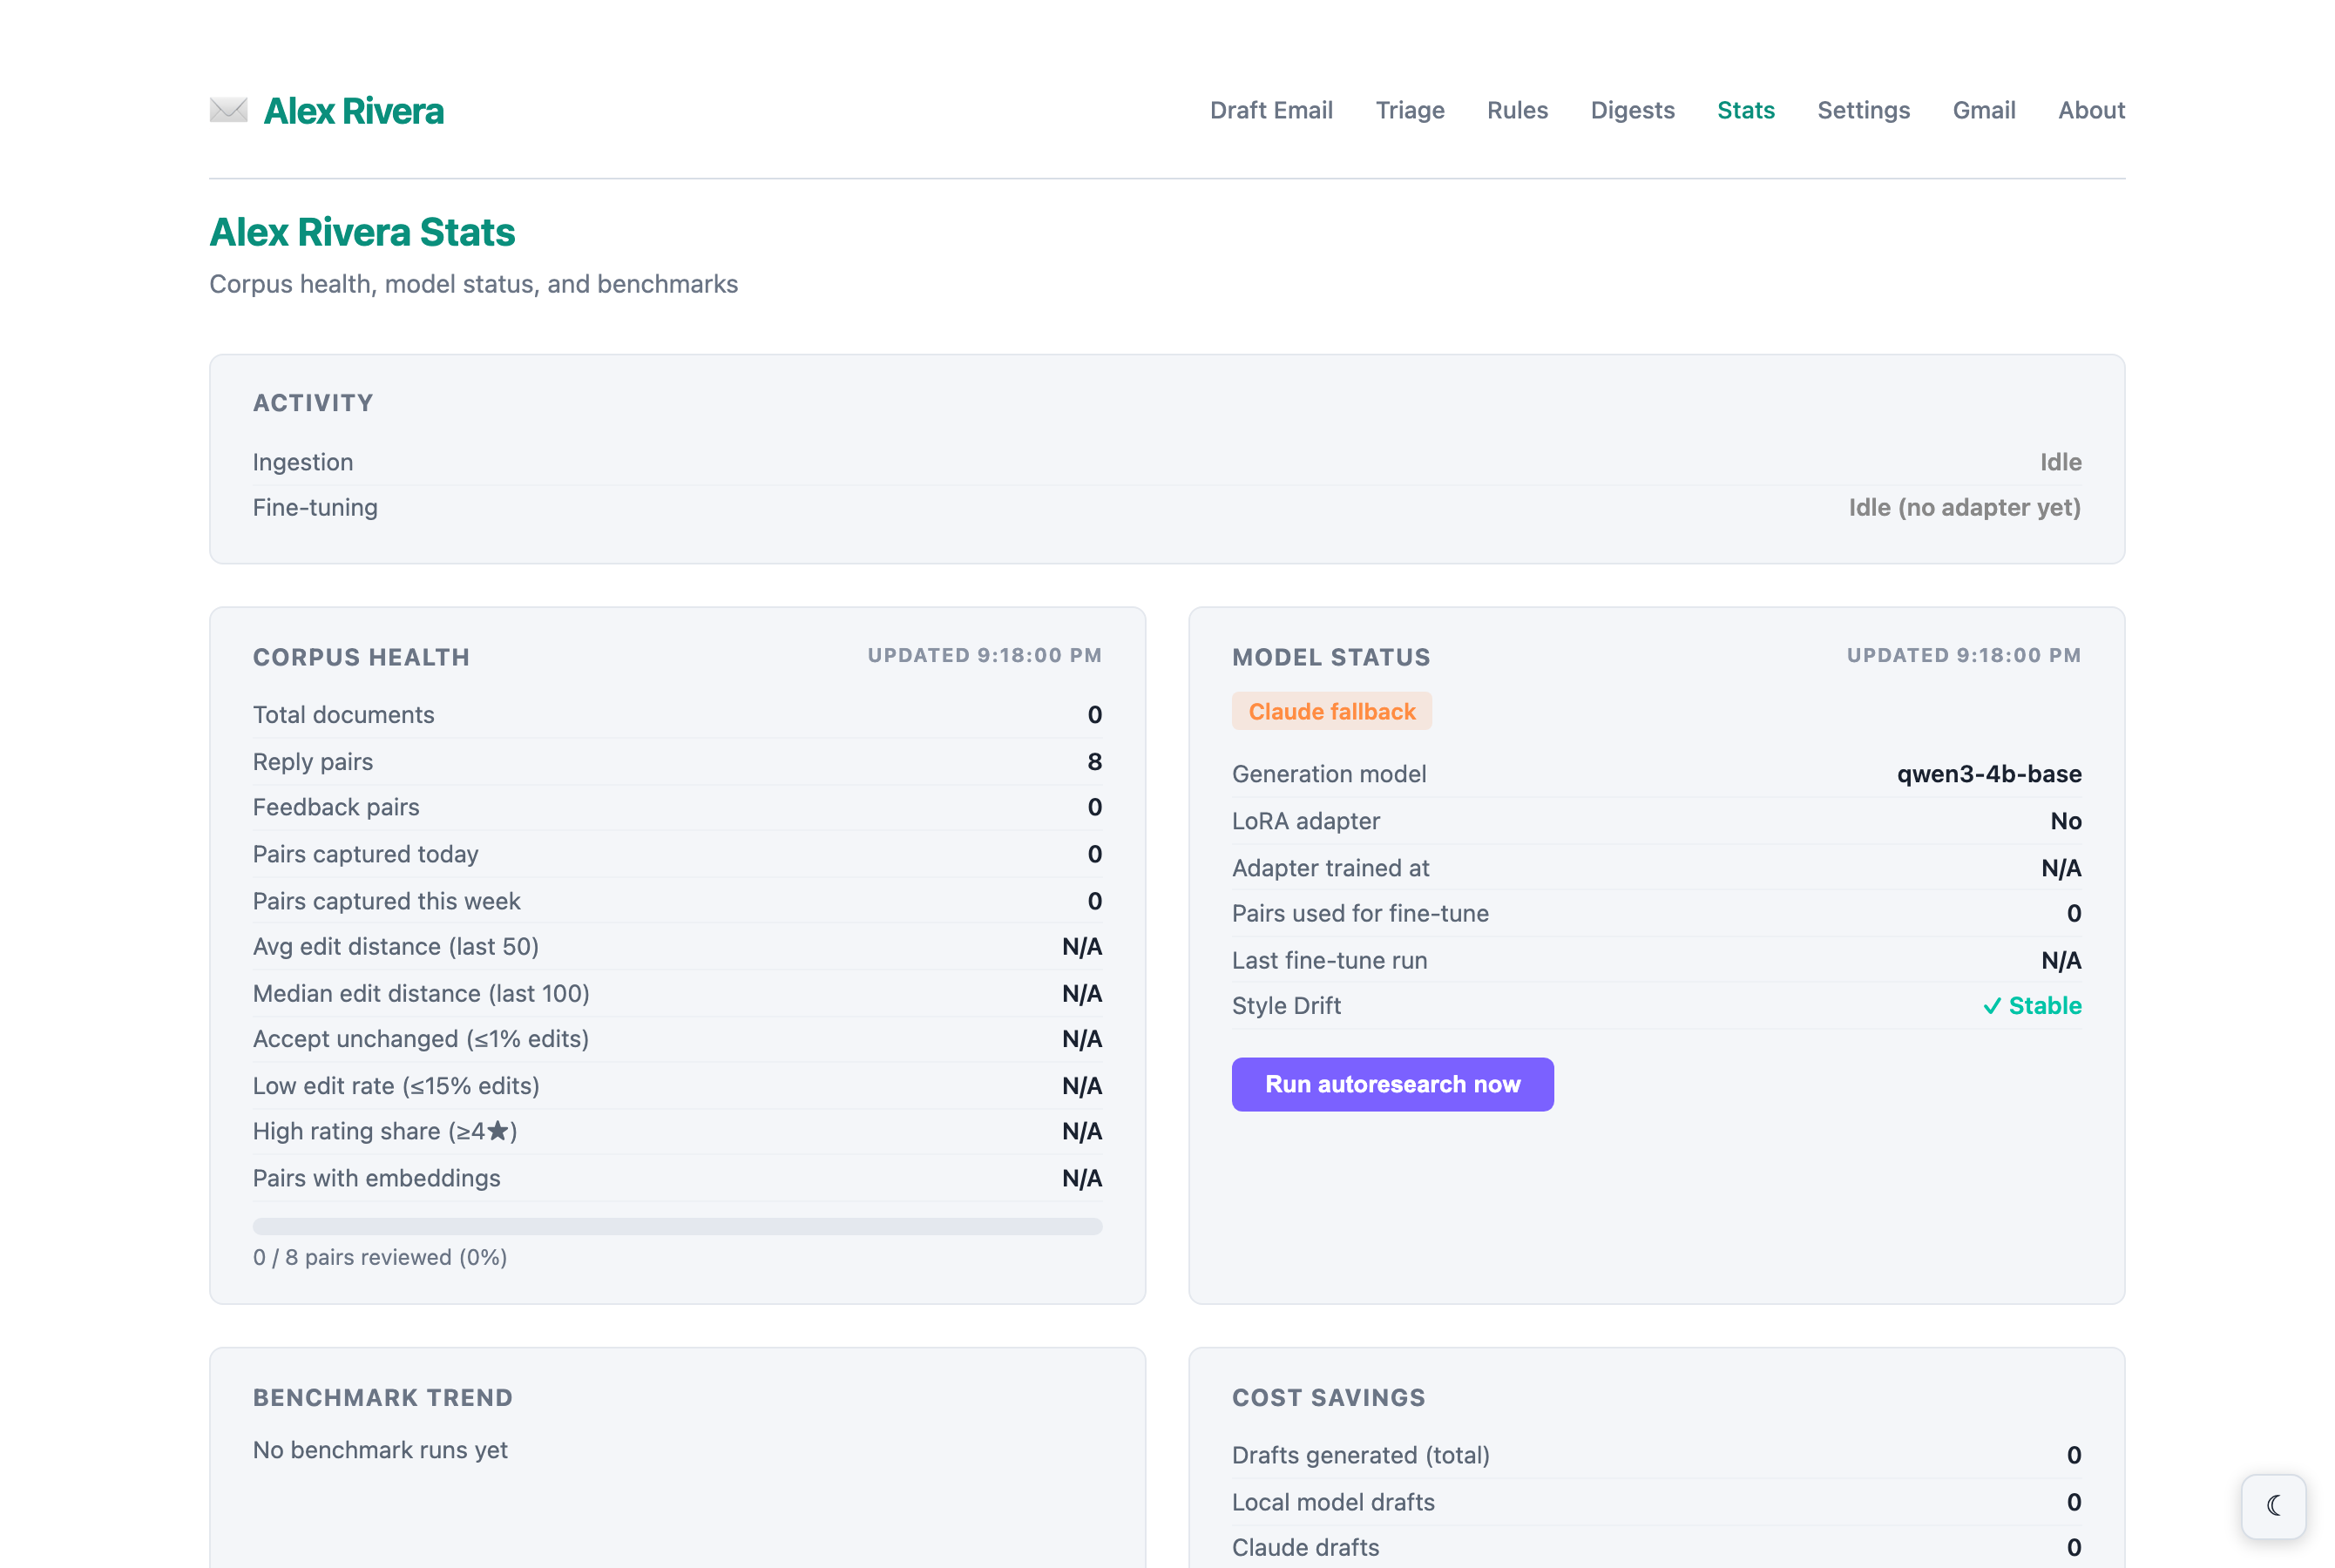Toggle dark mode moon icon
This screenshot has height=1568, width=2335.
coord(2273,1505)
